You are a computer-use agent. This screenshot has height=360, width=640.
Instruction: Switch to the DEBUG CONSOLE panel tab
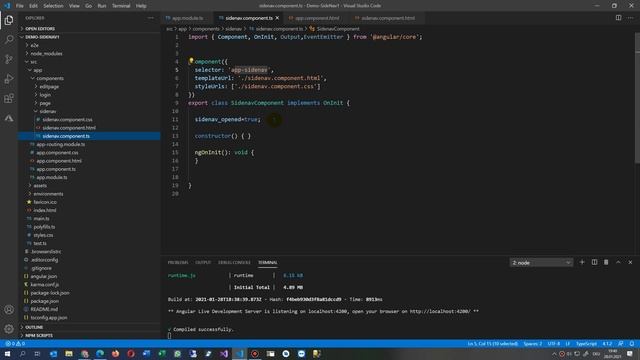pyautogui.click(x=234, y=262)
